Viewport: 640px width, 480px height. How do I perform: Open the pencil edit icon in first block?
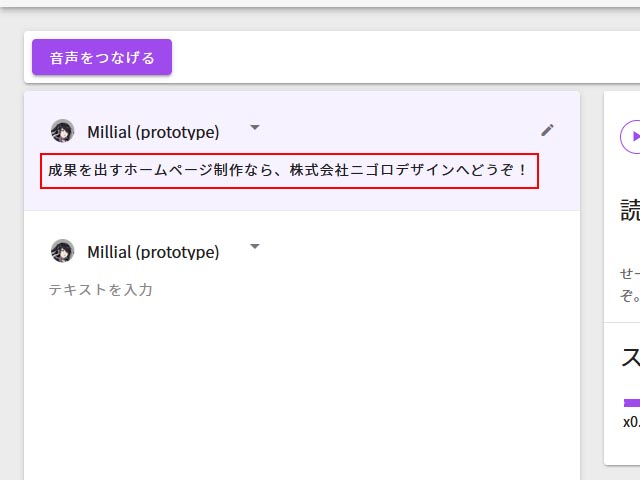click(x=547, y=130)
